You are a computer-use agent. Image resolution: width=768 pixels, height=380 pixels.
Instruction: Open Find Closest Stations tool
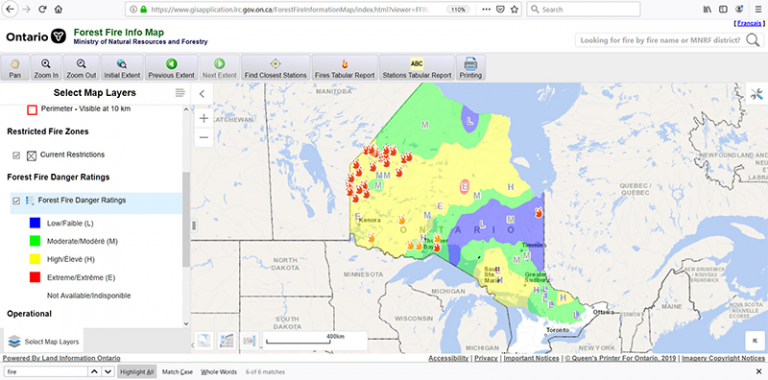[275, 68]
